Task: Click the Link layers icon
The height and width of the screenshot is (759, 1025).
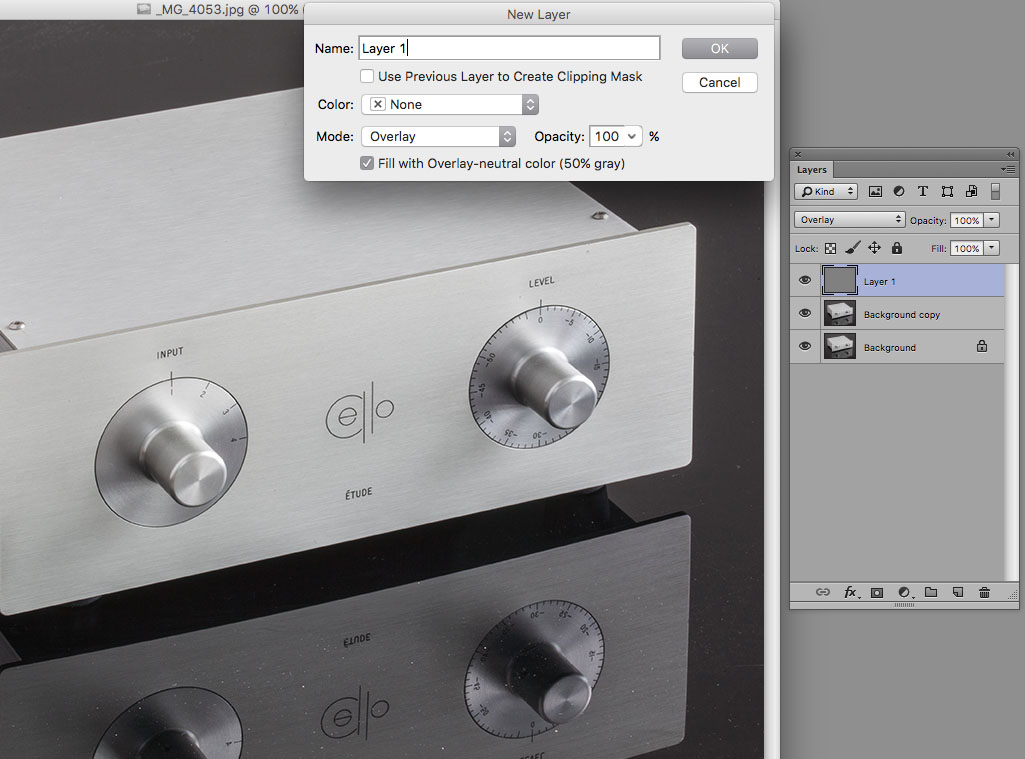Action: (x=822, y=592)
